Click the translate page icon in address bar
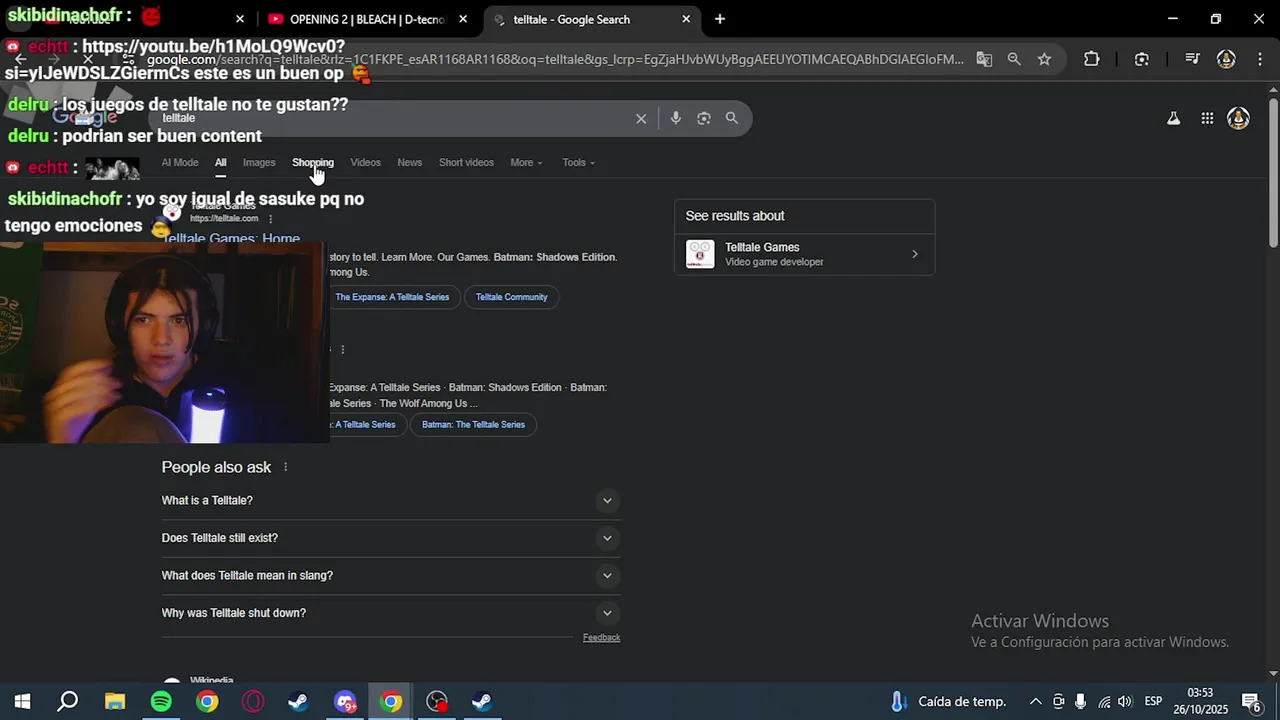1280x720 pixels. (984, 59)
